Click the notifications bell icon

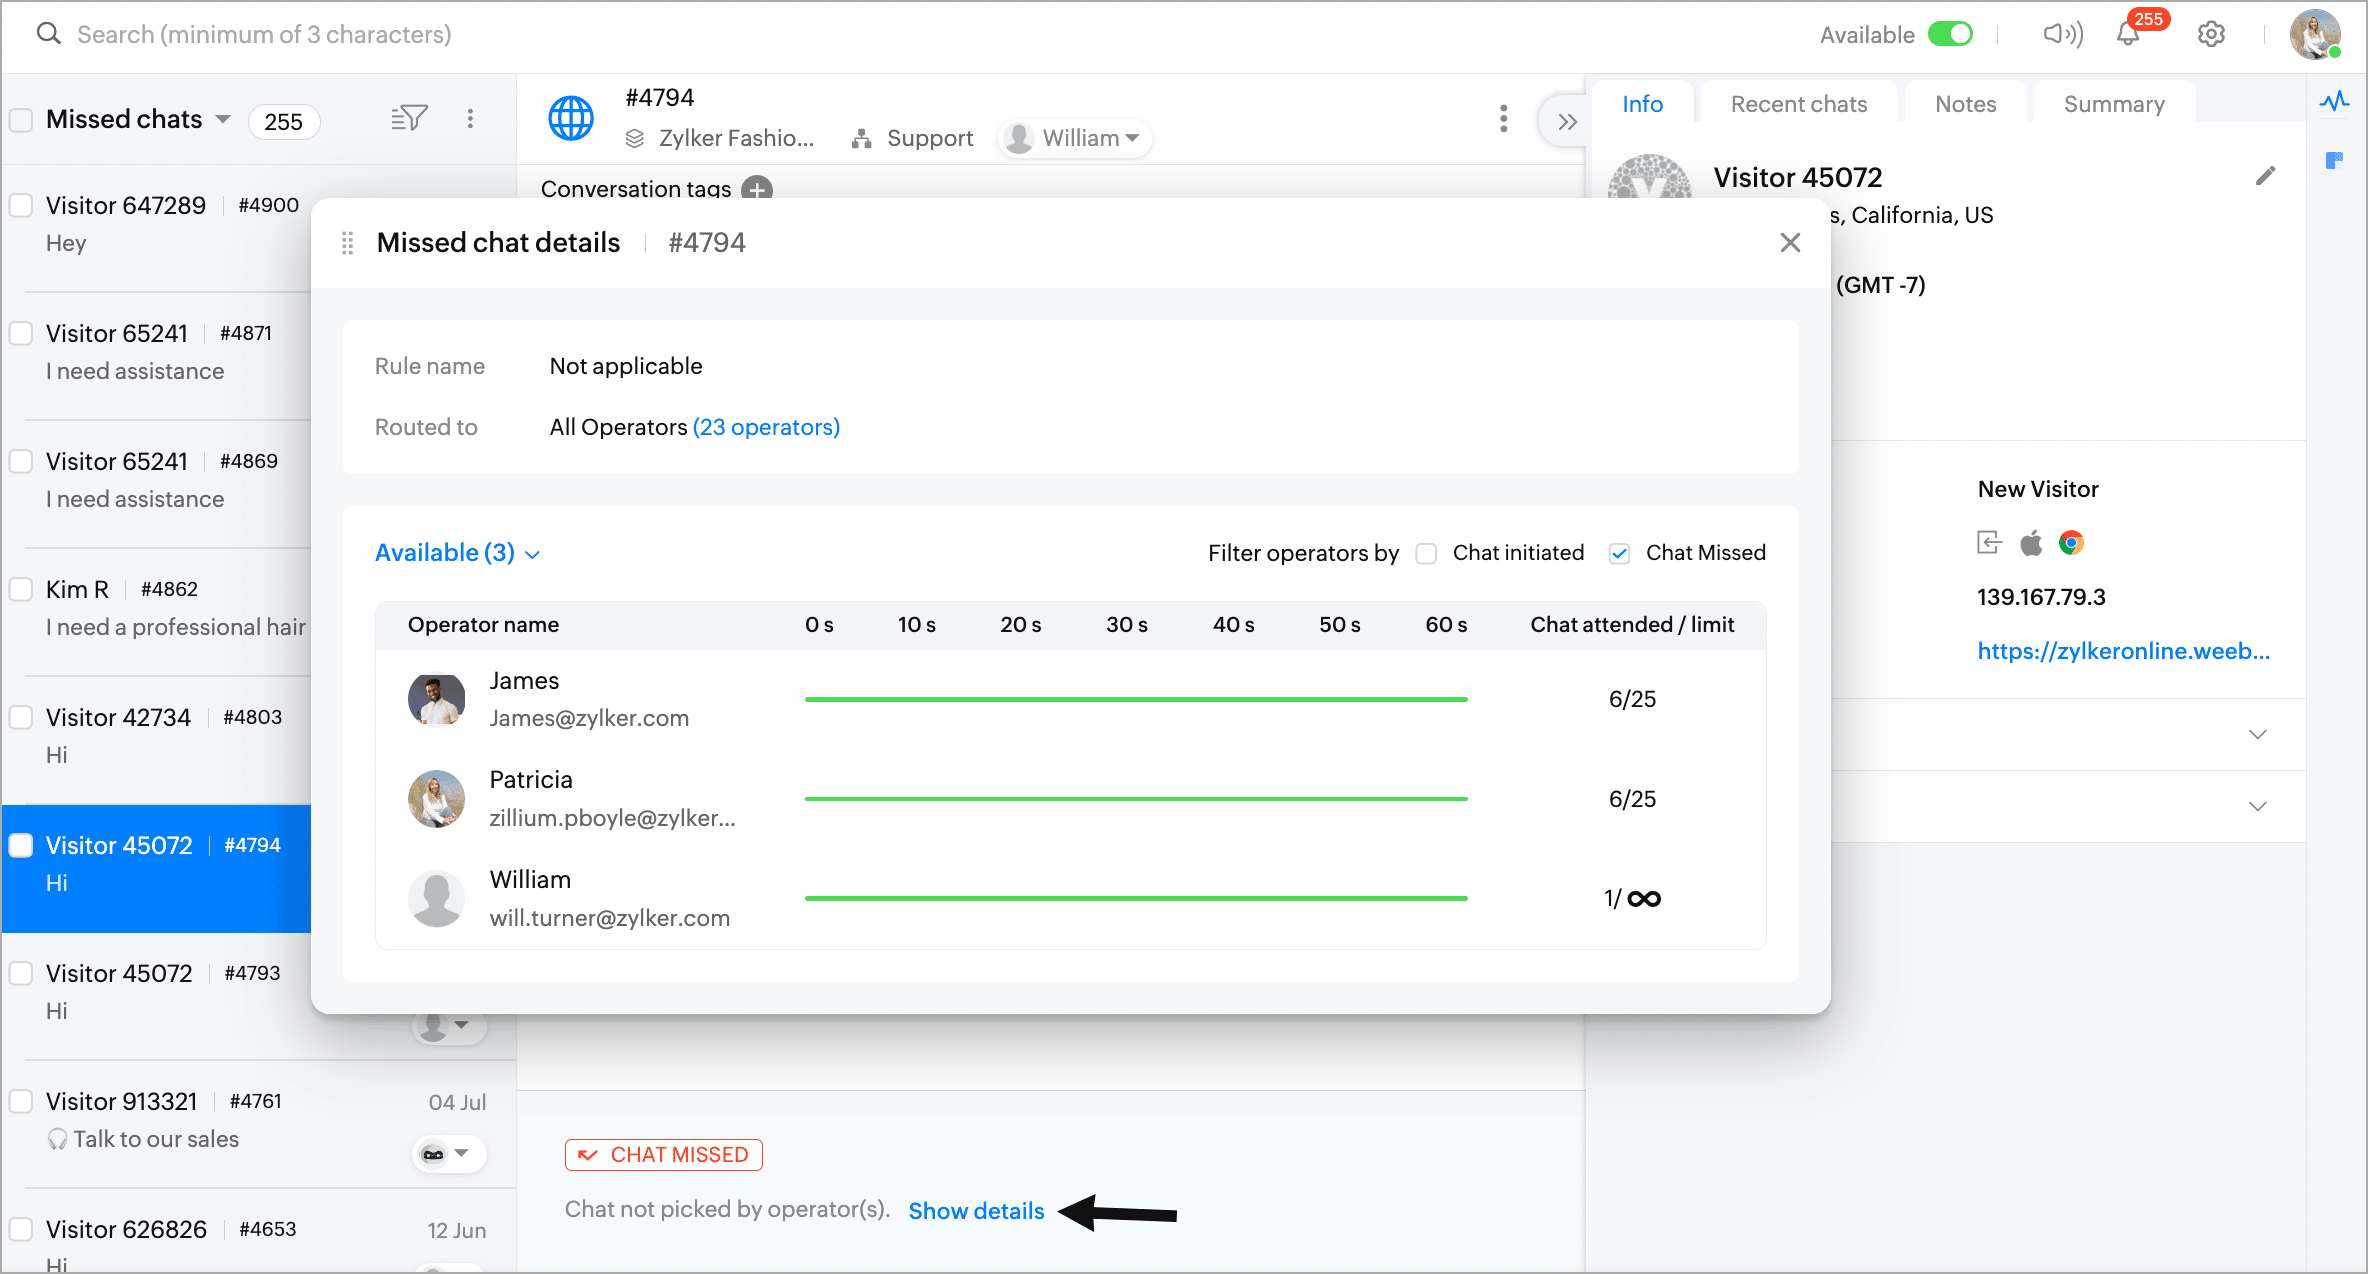coord(2127,35)
